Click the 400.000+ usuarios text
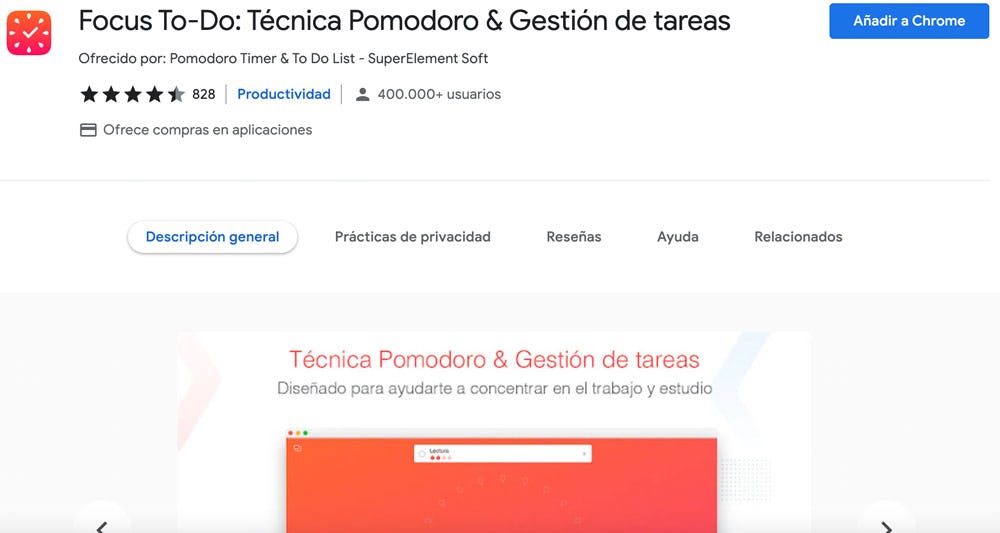 (x=439, y=94)
